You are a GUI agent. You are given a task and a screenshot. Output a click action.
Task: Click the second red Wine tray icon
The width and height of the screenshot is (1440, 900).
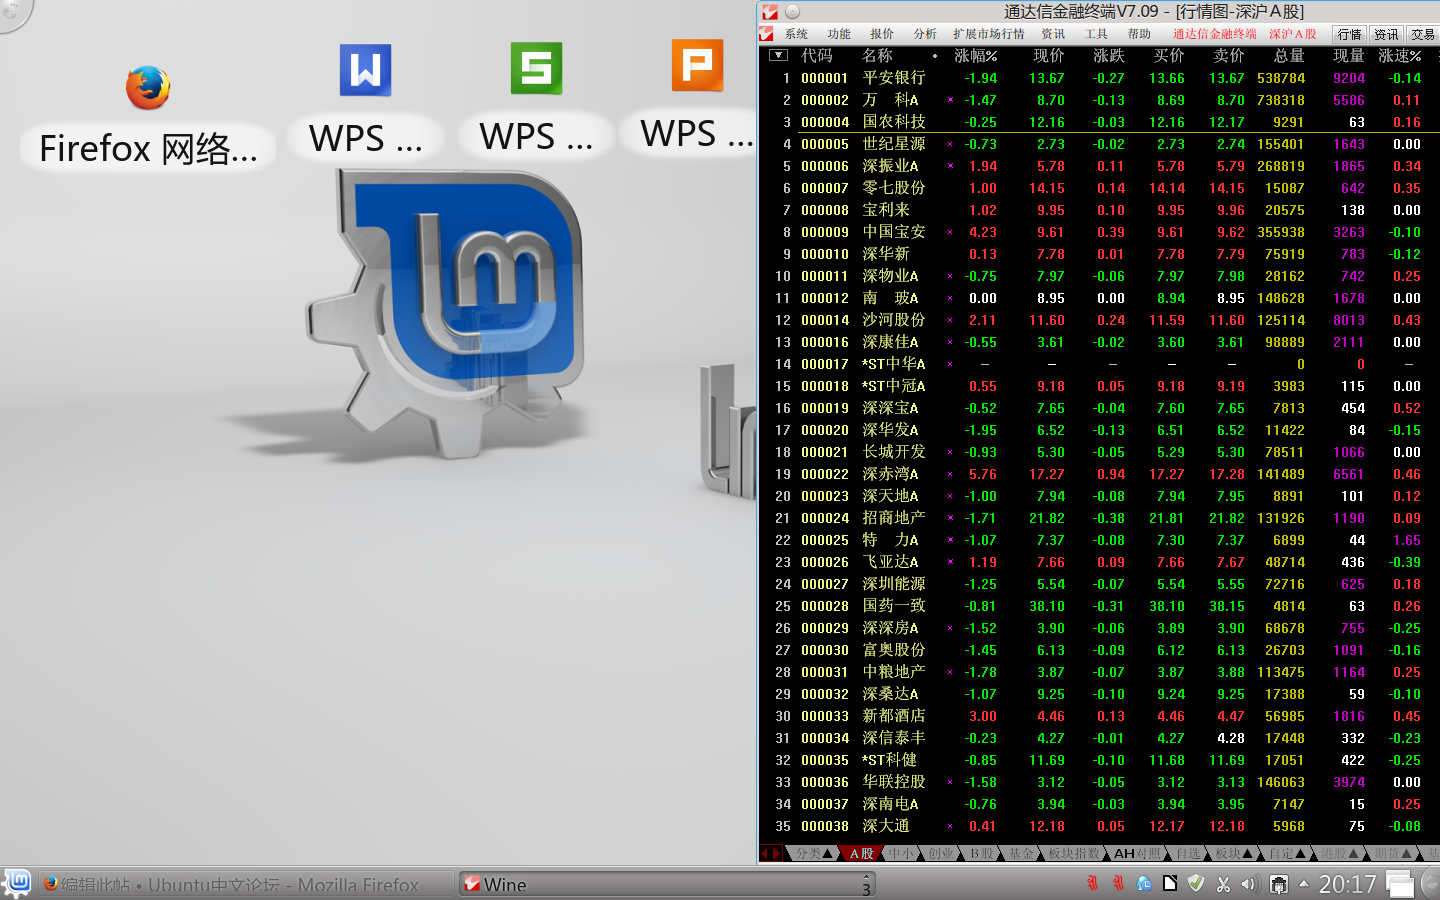1118,884
